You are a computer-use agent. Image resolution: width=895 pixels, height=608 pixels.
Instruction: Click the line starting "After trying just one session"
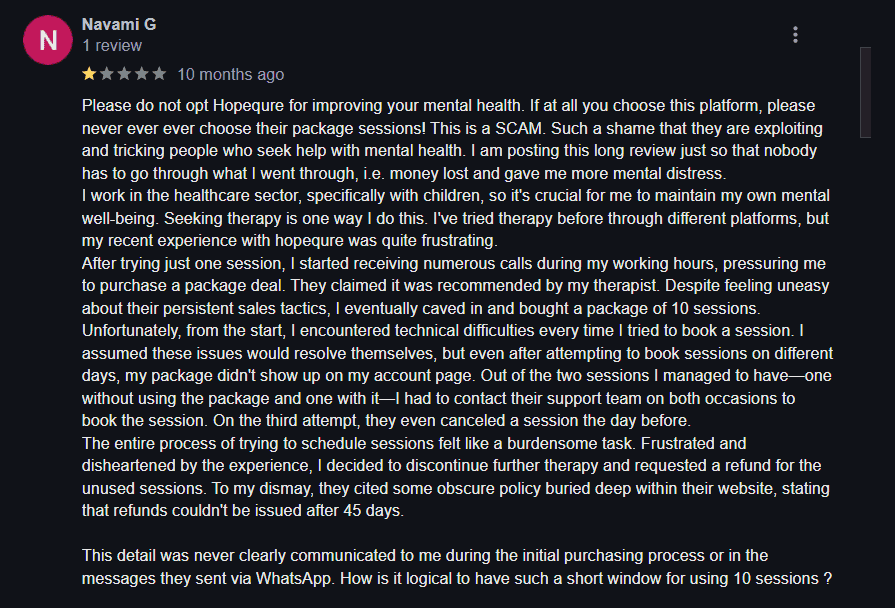point(454,264)
